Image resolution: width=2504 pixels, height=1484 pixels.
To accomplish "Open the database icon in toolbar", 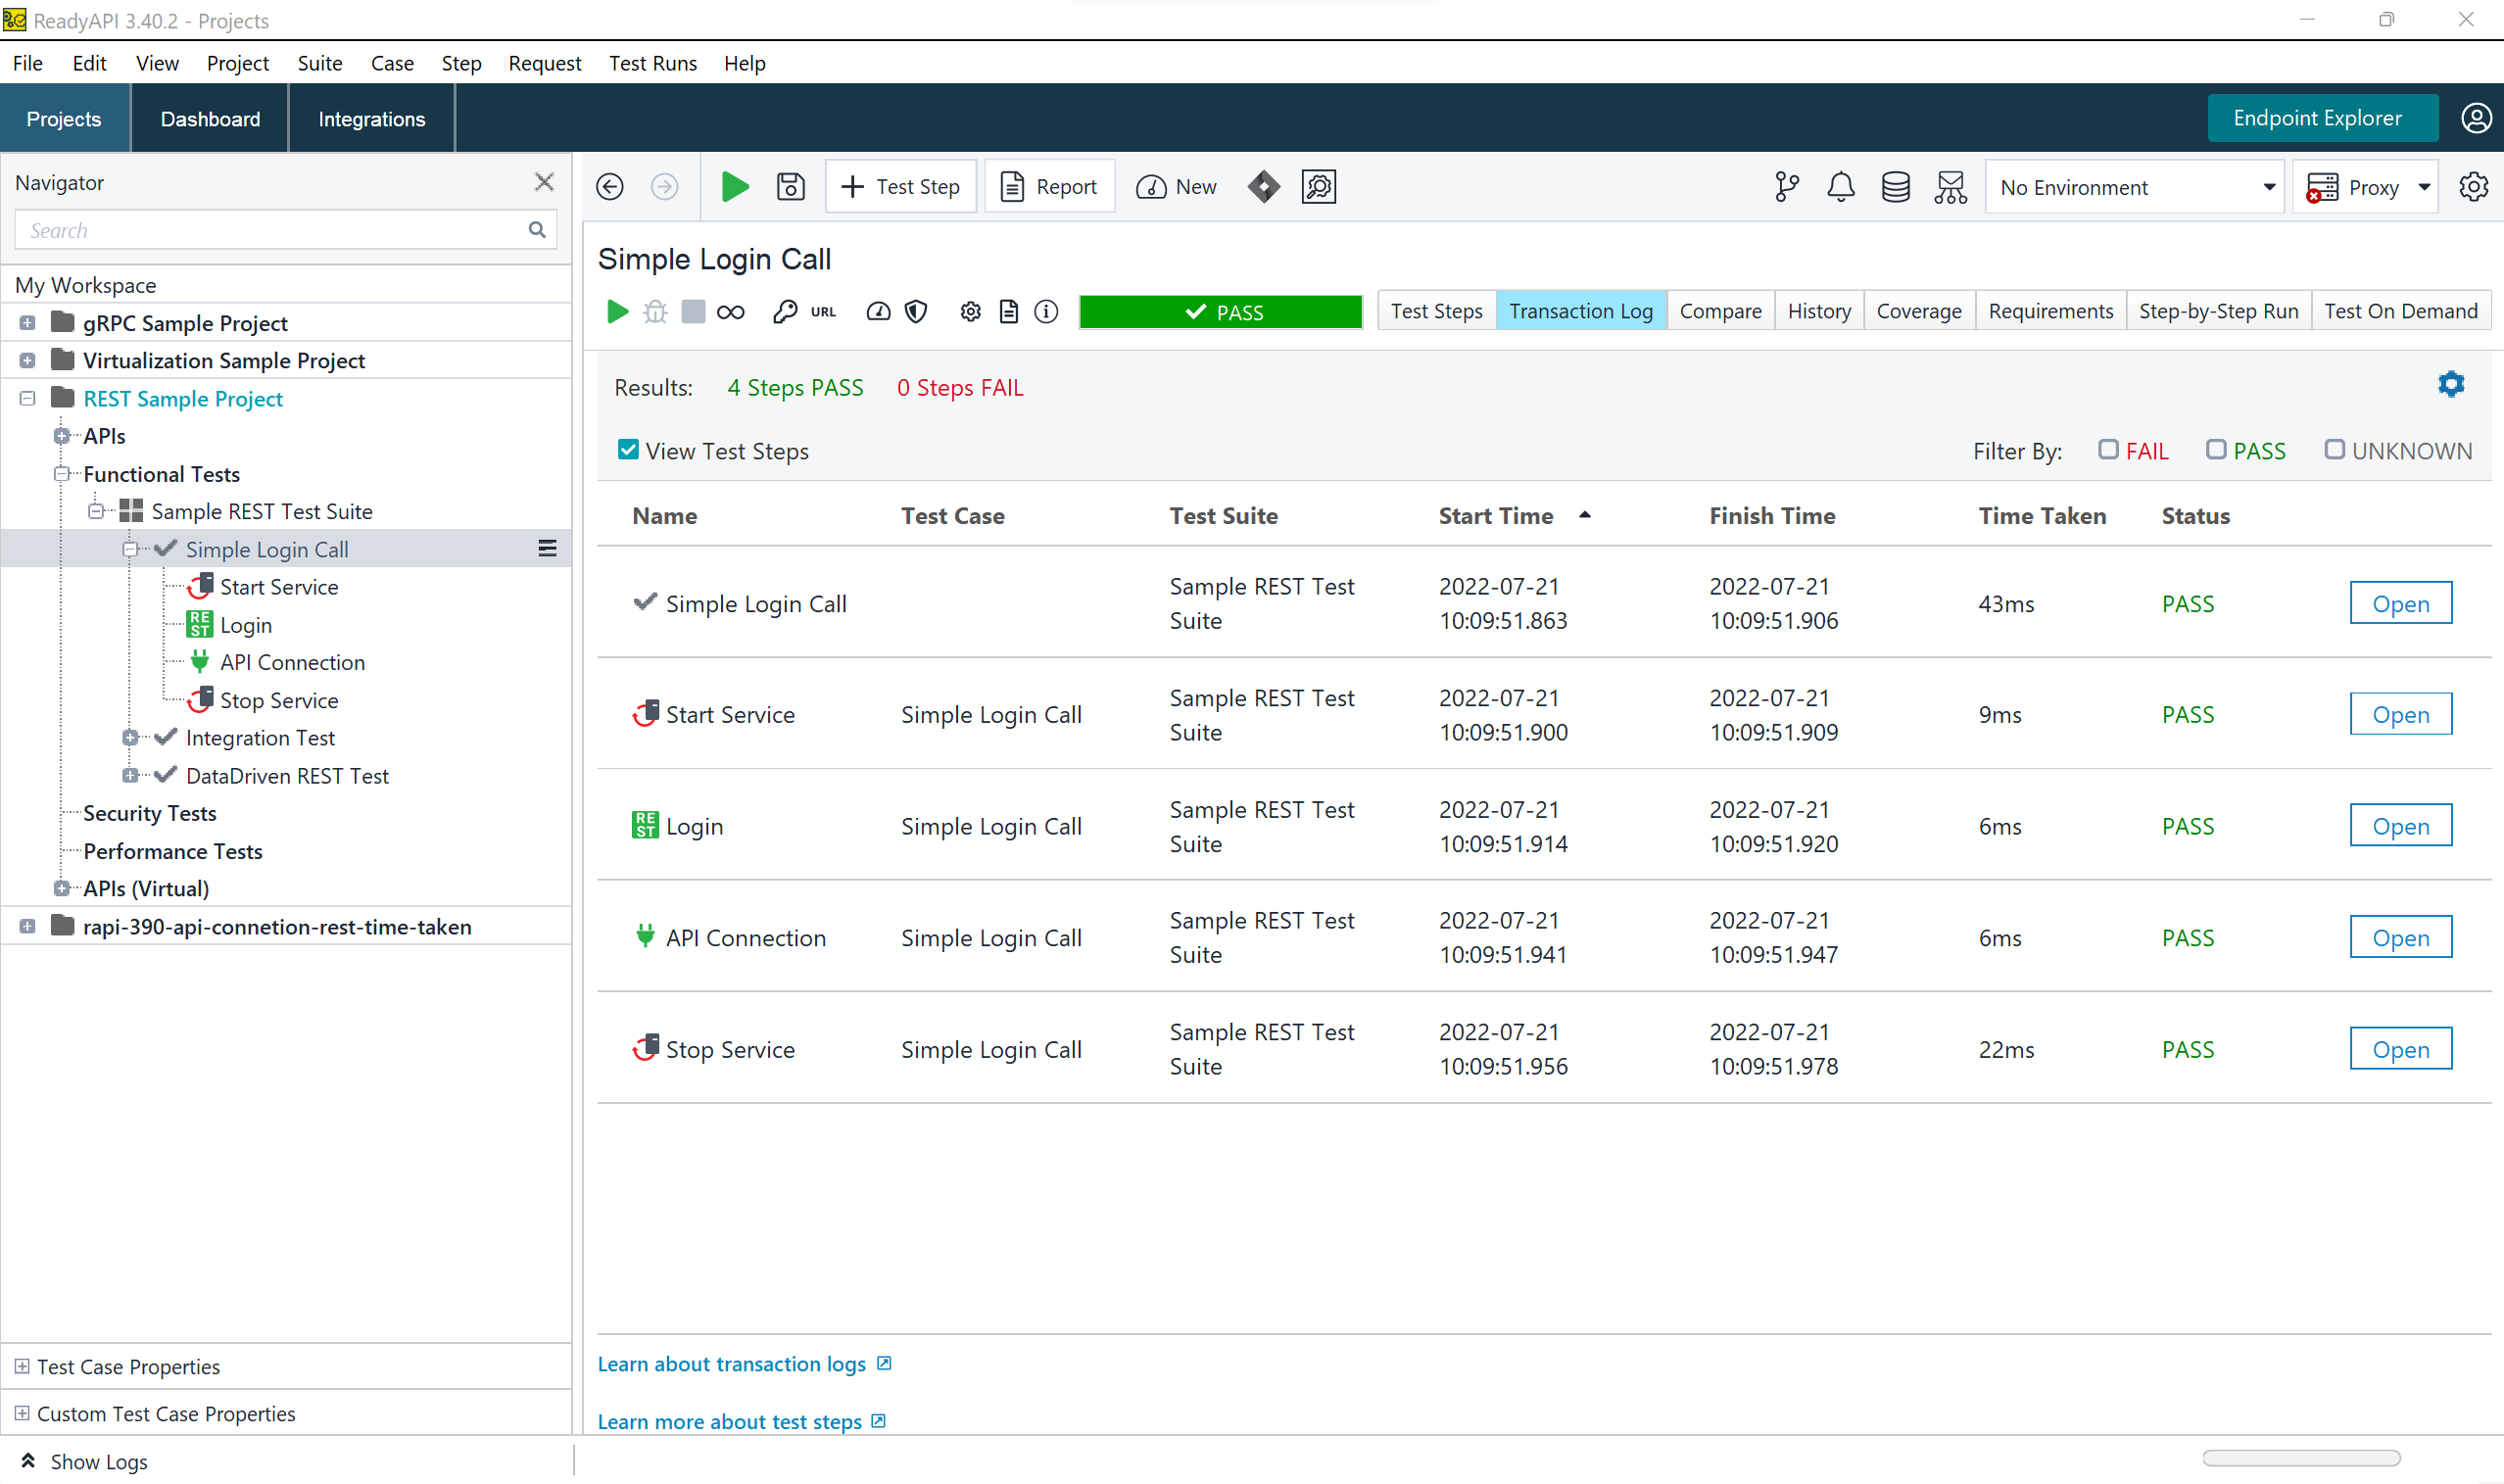I will pyautogui.click(x=1895, y=187).
